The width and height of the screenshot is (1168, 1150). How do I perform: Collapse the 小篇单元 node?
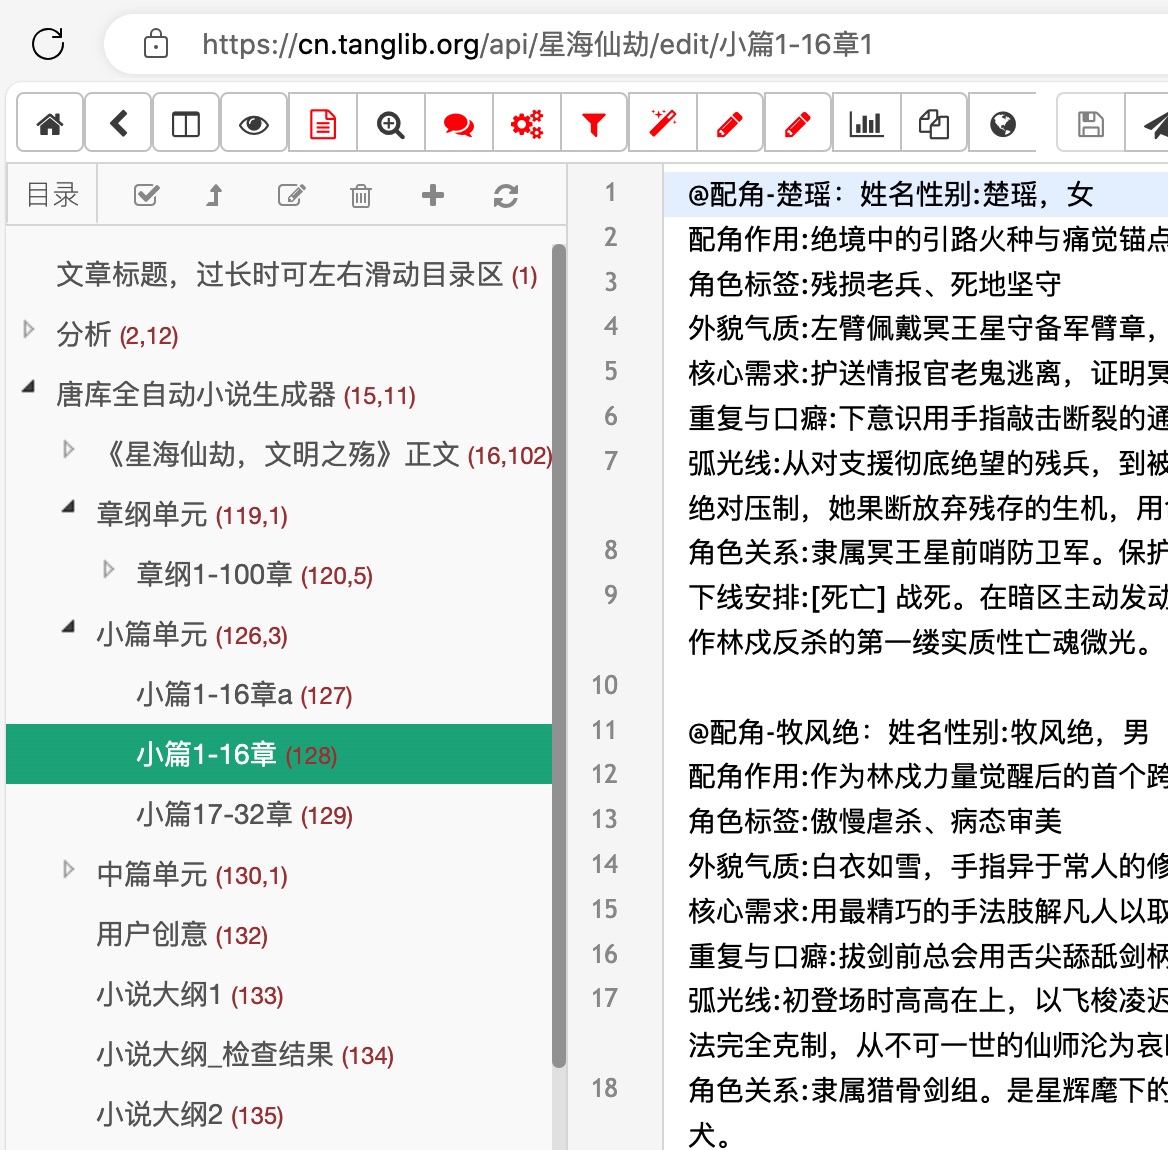[69, 627]
